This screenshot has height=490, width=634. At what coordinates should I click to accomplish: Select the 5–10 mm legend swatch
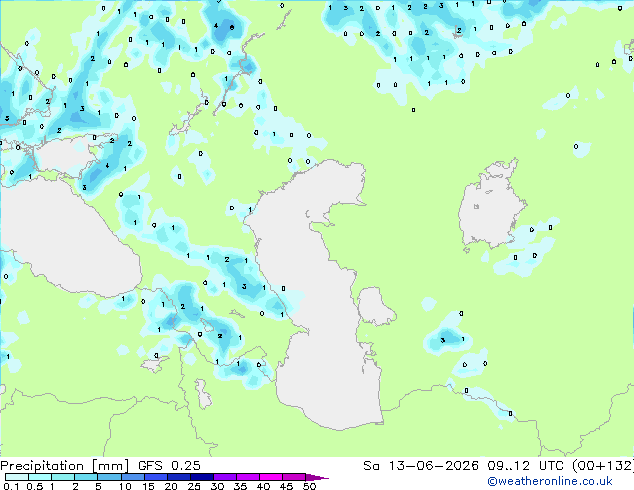pyautogui.click(x=109, y=477)
